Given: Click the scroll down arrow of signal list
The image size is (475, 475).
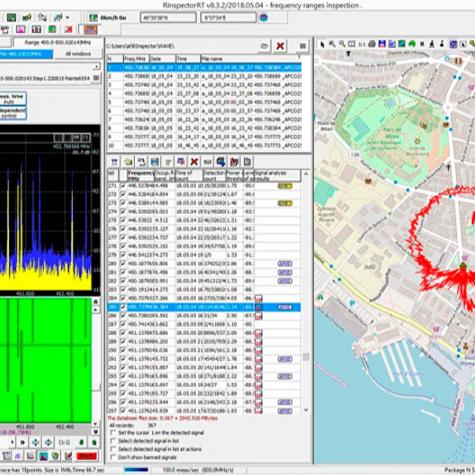Looking at the screenshot, I should point(306,410).
